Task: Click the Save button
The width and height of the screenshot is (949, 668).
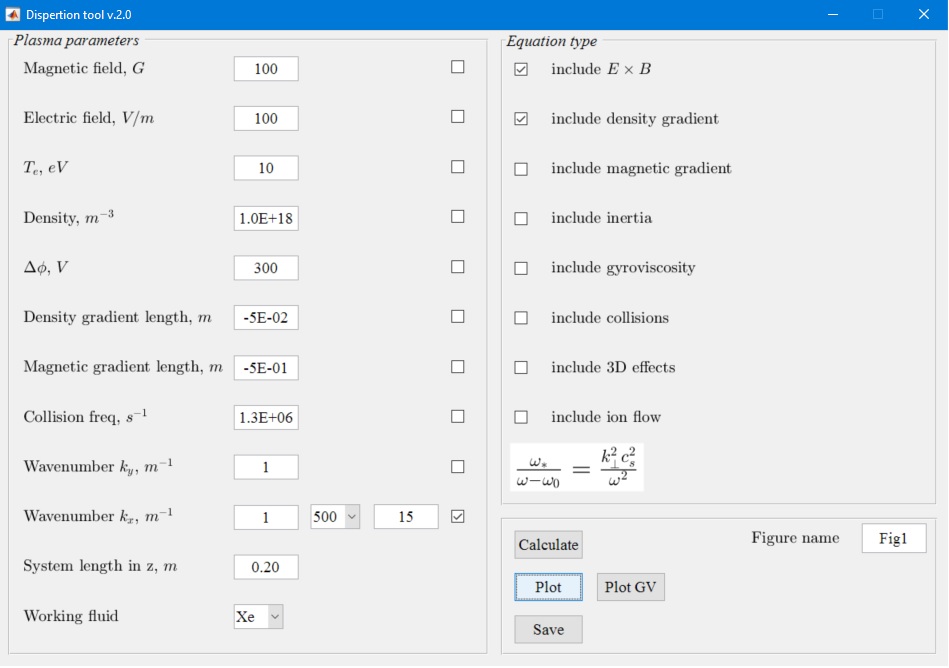Action: (x=548, y=629)
